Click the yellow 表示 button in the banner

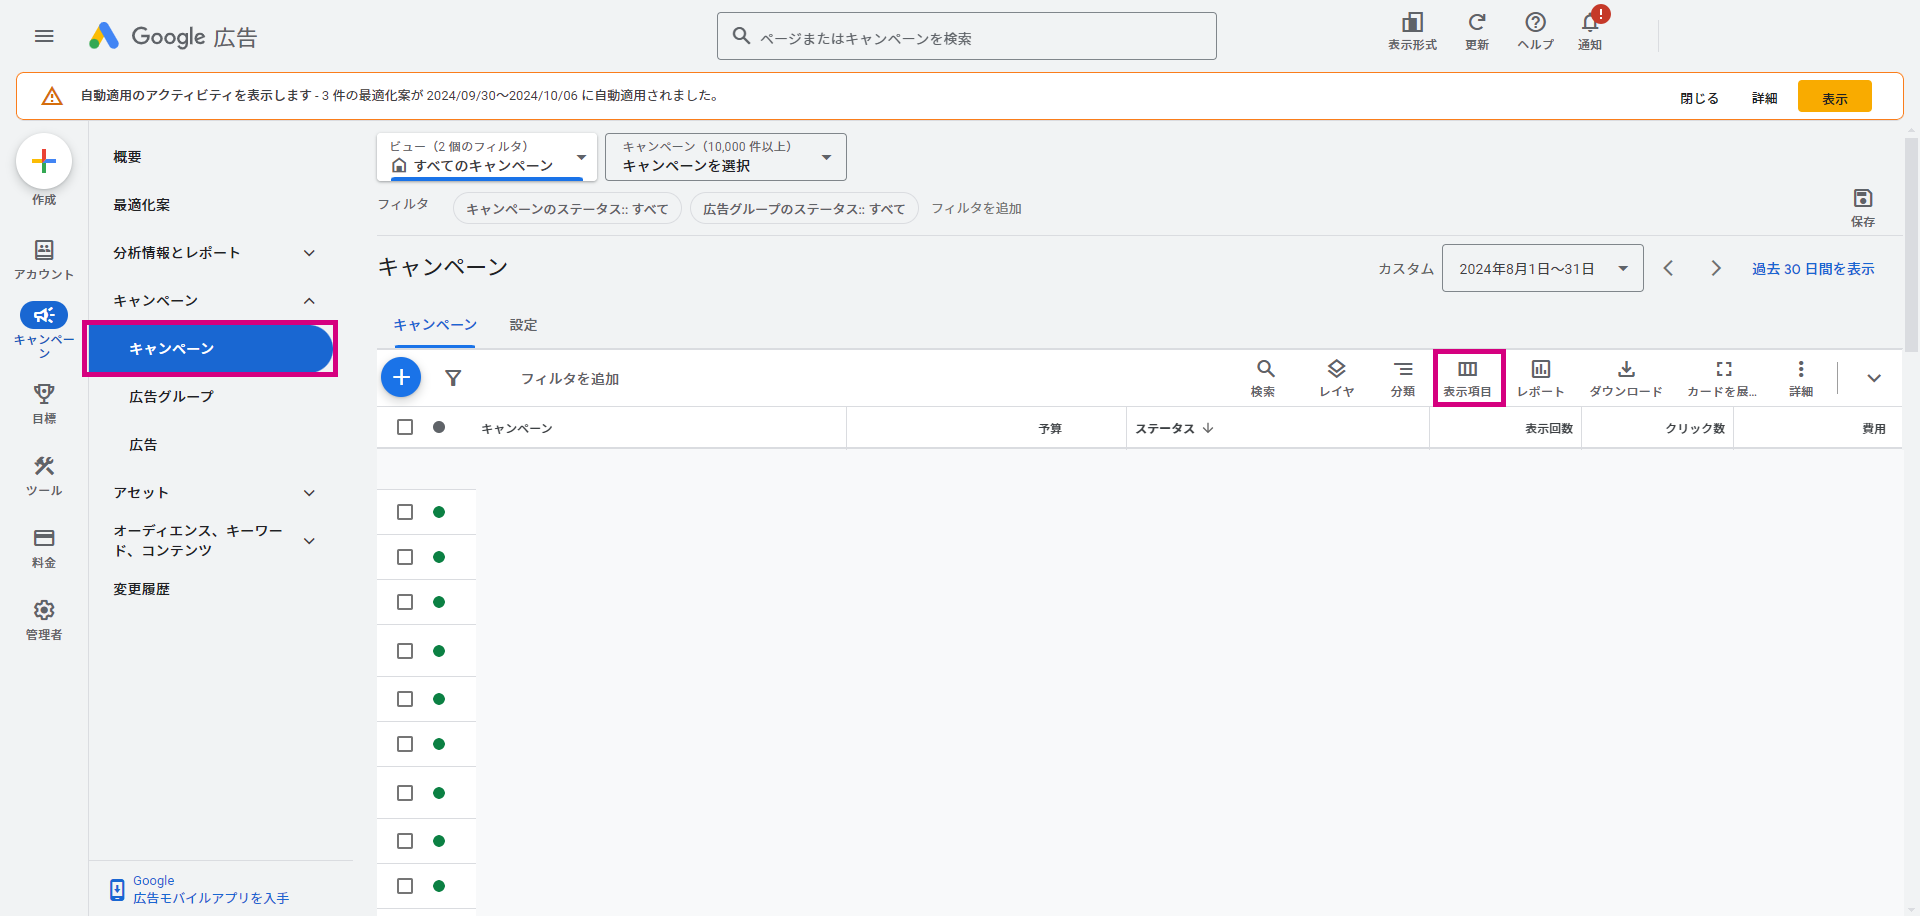tap(1834, 97)
